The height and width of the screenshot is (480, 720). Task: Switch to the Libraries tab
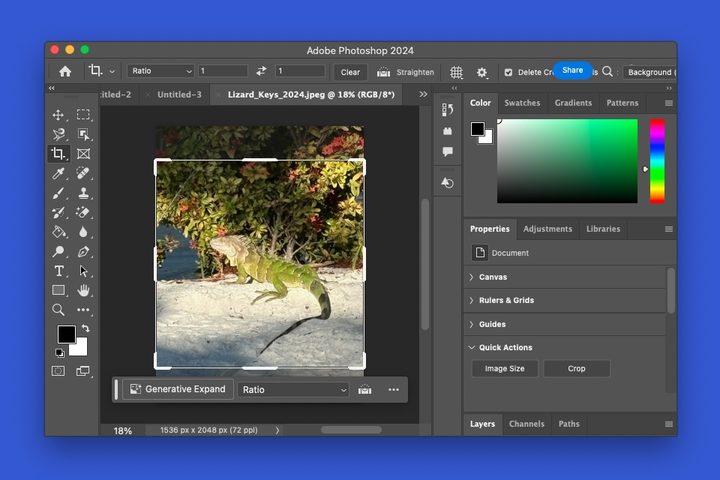603,229
